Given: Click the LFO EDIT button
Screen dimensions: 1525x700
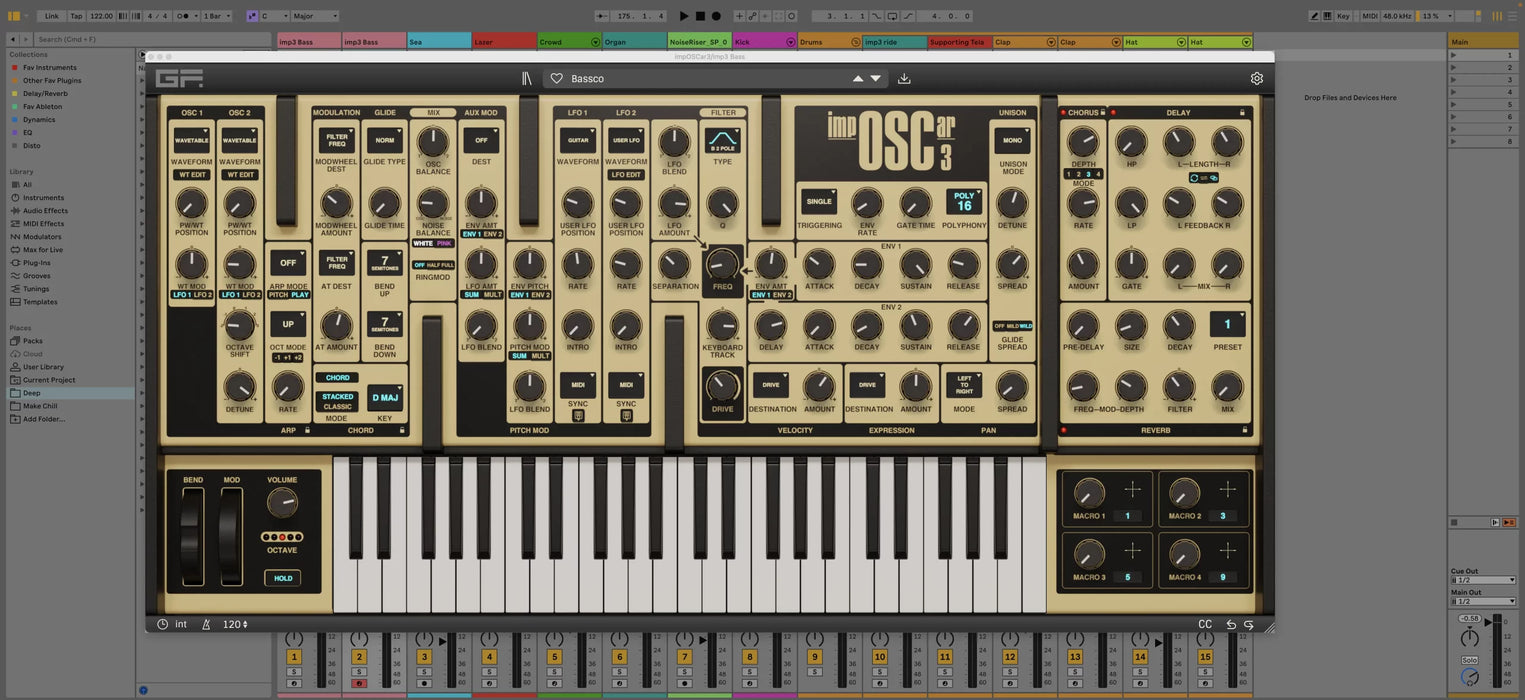Looking at the screenshot, I should (x=626, y=175).
